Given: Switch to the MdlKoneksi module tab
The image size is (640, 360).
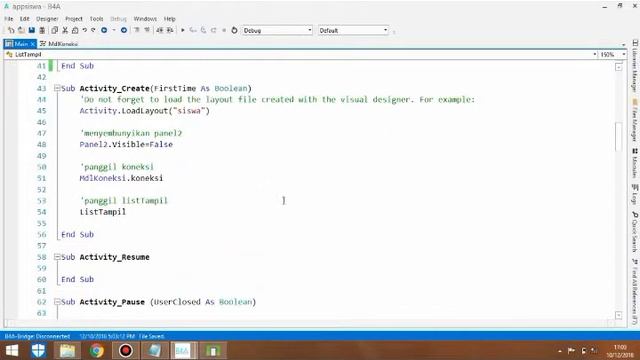Looking at the screenshot, I should pyautogui.click(x=59, y=44).
